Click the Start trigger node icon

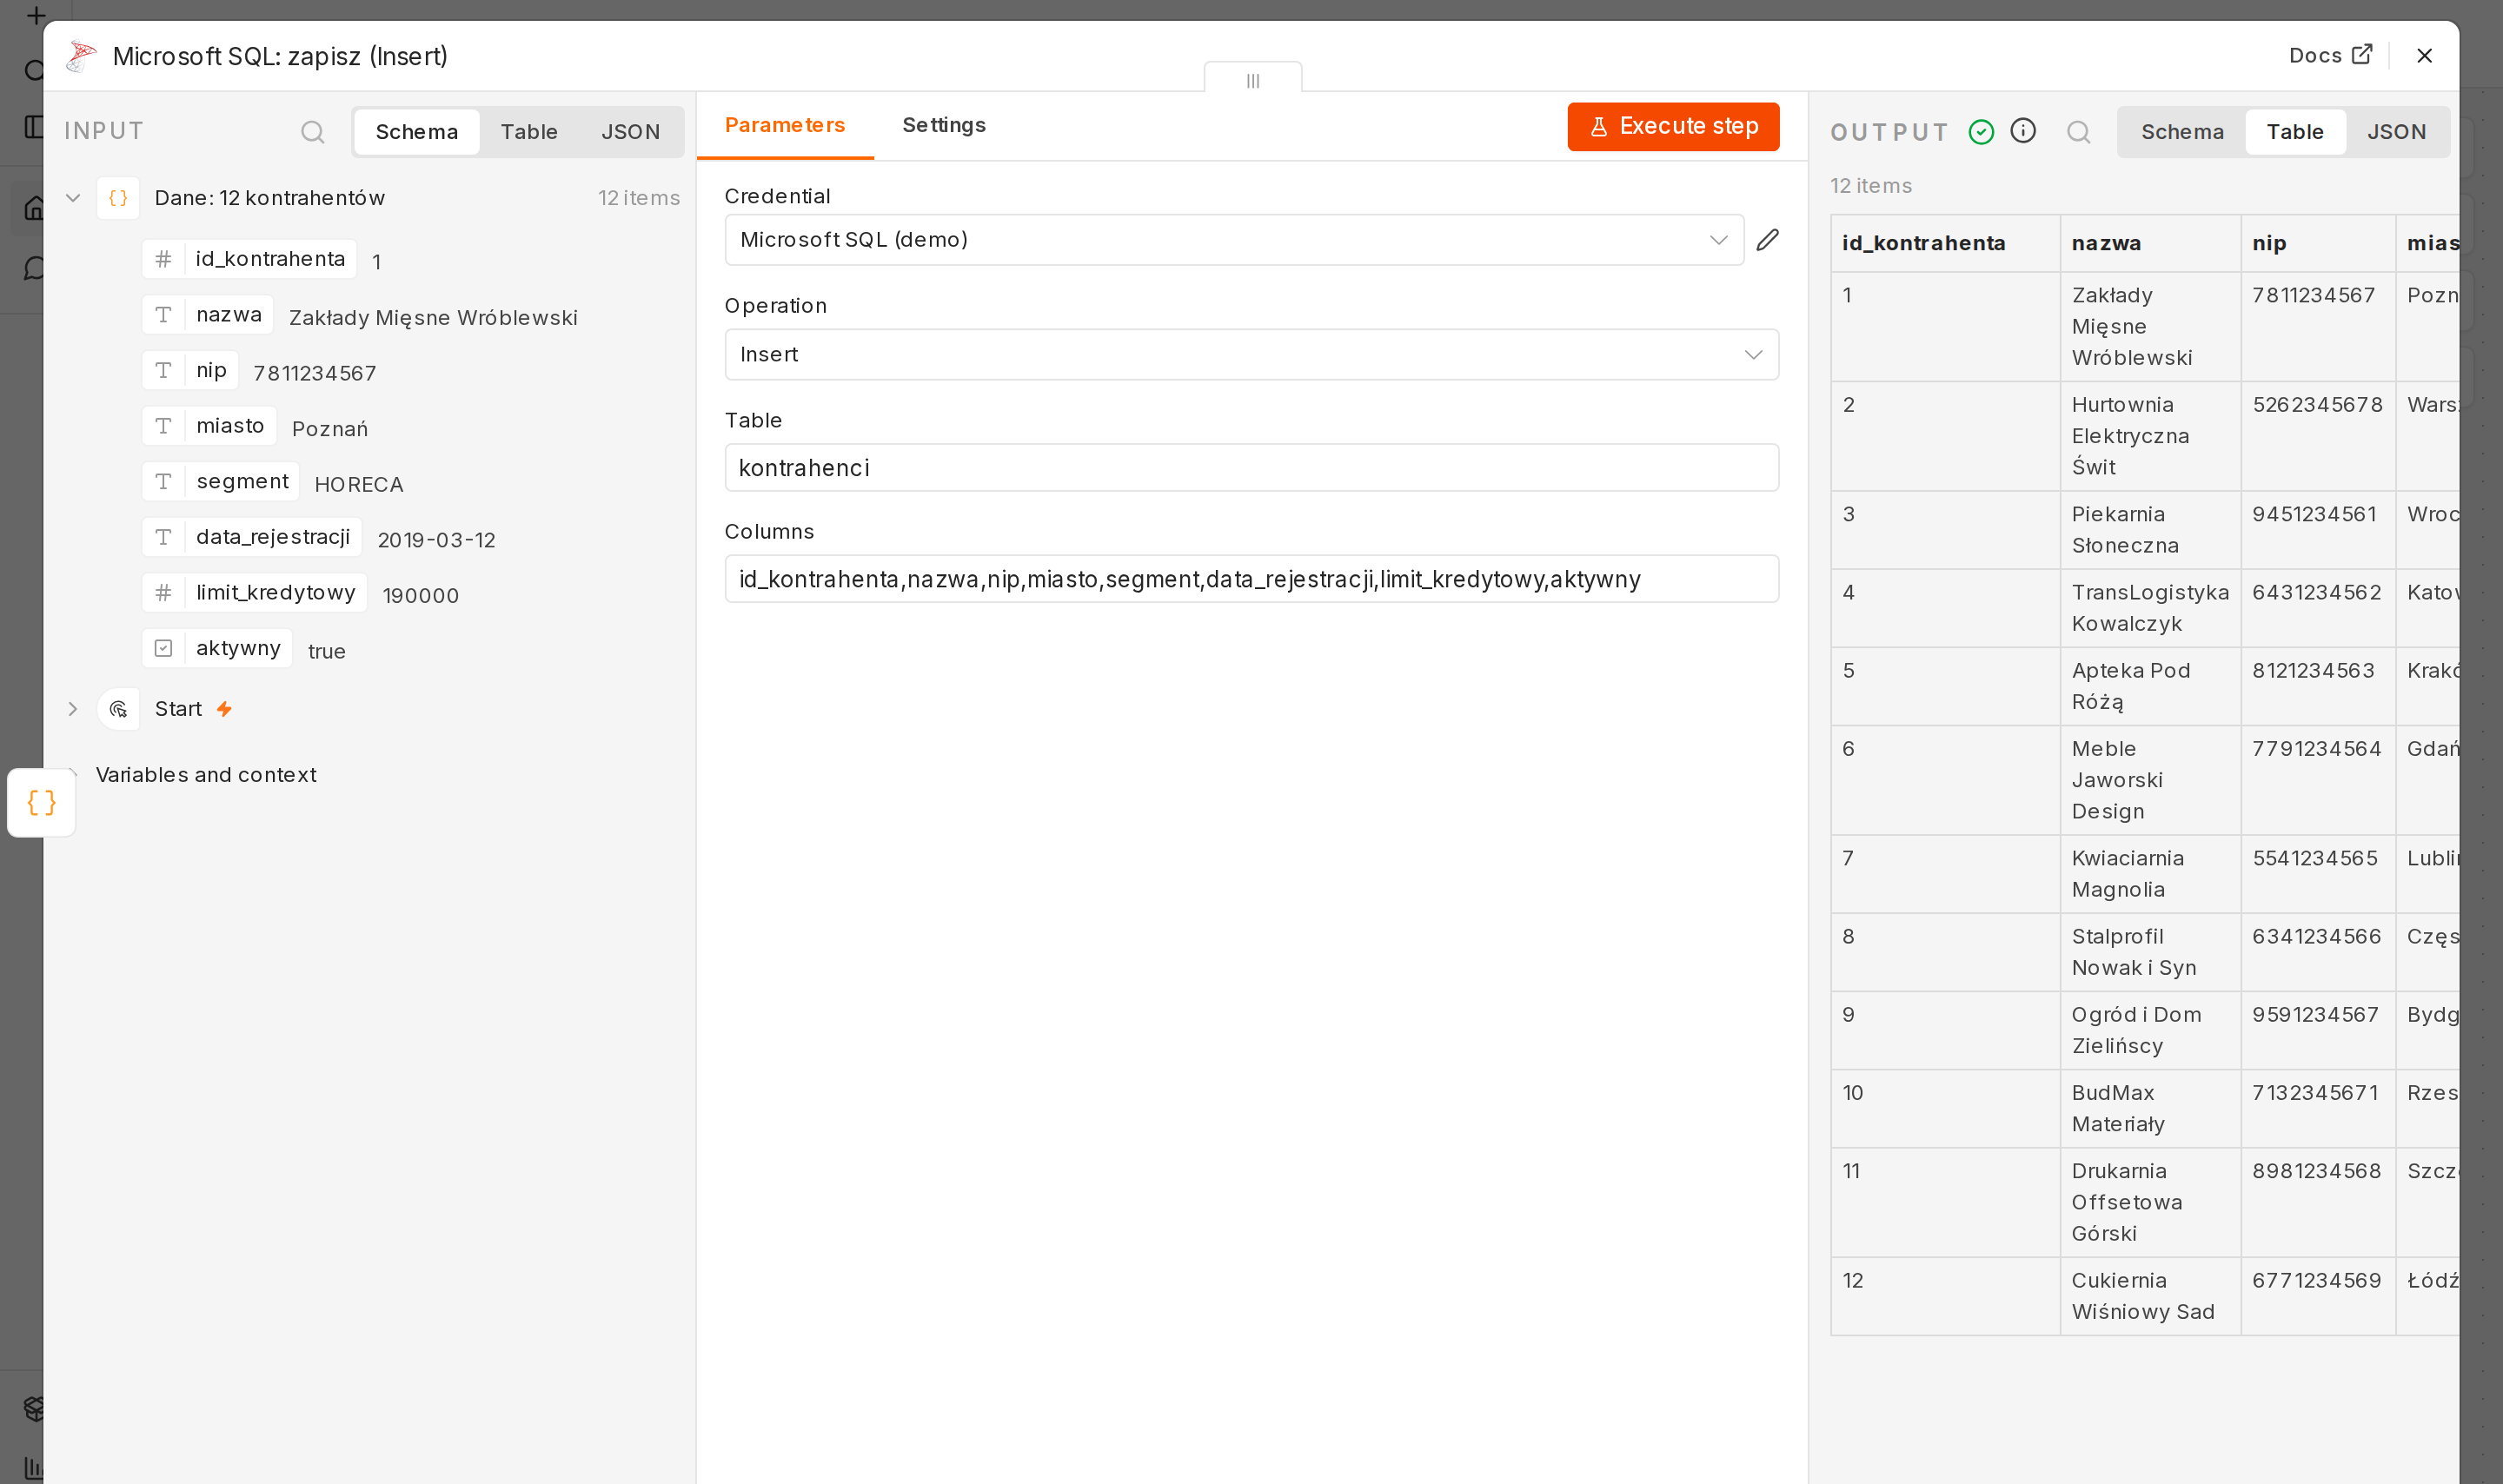point(118,709)
